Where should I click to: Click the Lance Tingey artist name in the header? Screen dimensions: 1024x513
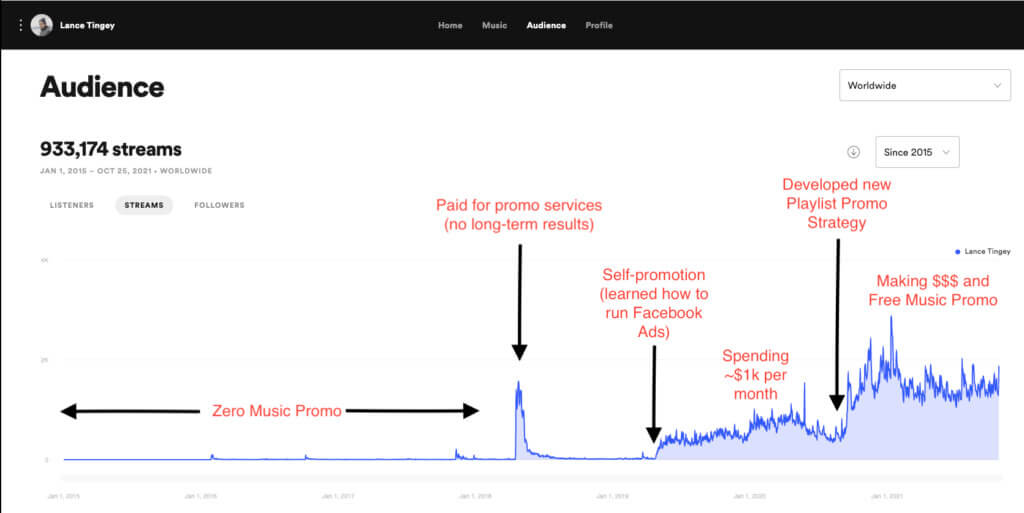(x=87, y=25)
